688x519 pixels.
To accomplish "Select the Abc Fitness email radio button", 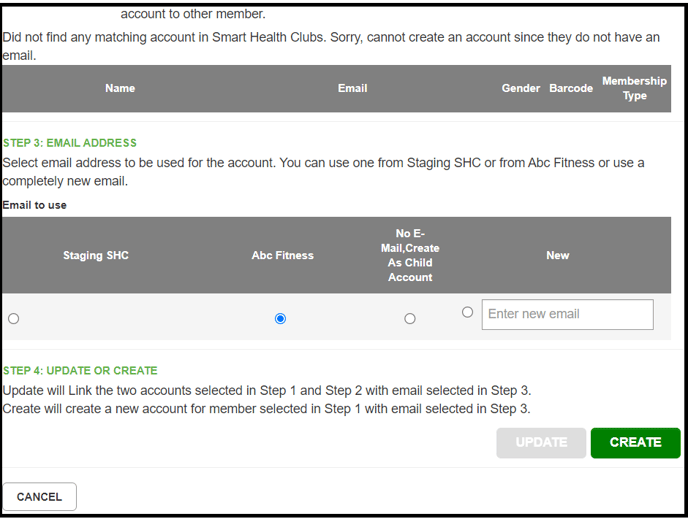I will (280, 319).
